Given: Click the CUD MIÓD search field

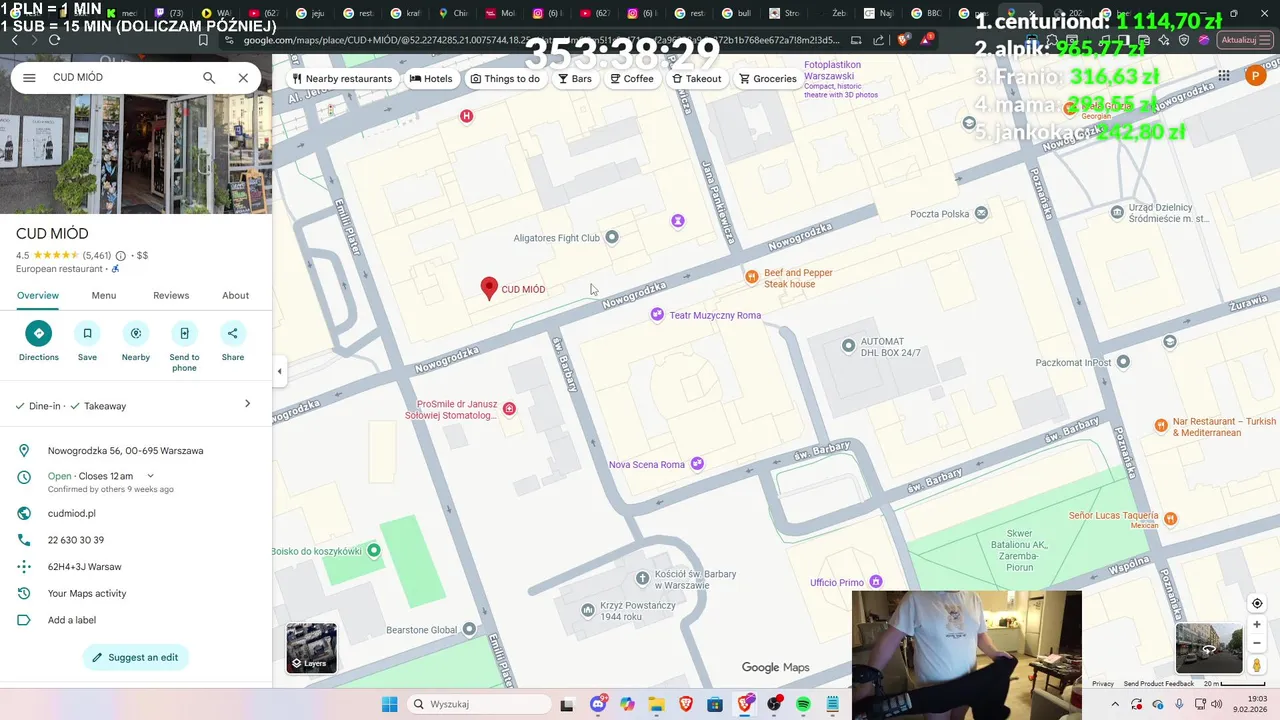Looking at the screenshot, I should [x=120, y=77].
